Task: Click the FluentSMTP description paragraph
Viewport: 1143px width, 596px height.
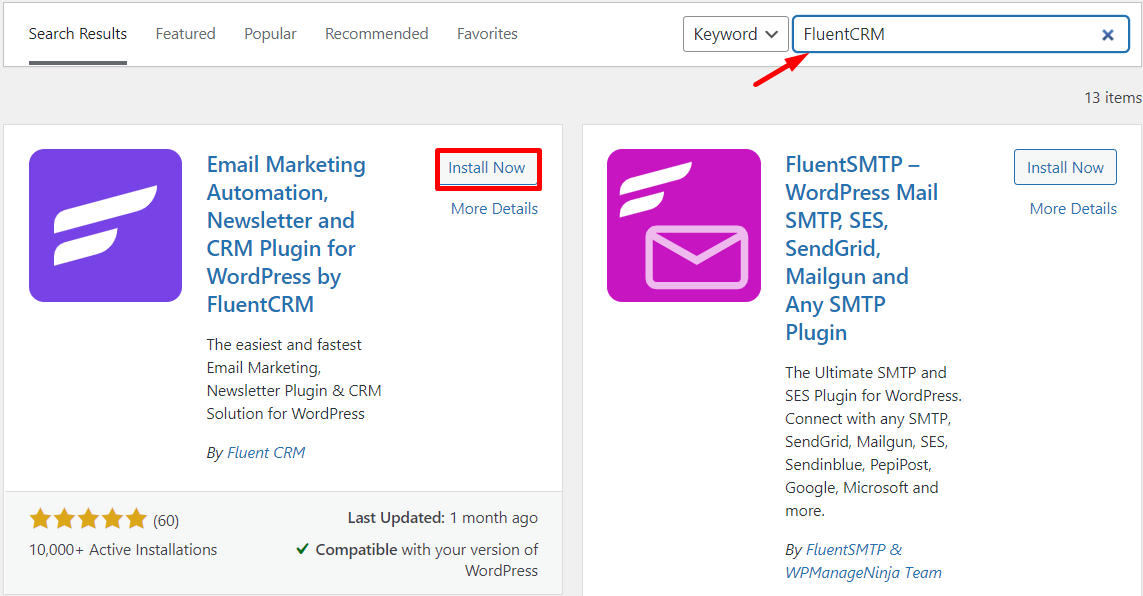Action: pos(873,442)
